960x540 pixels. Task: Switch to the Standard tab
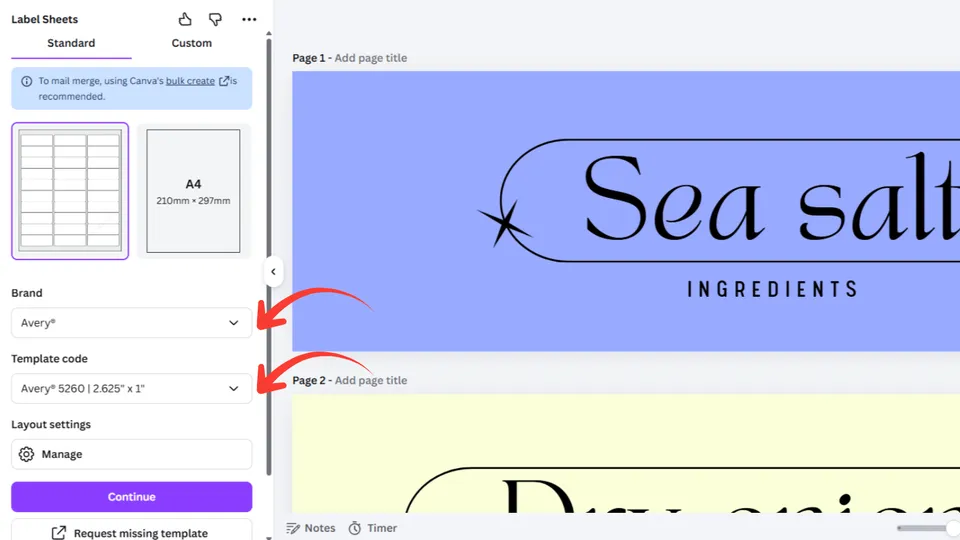[71, 43]
